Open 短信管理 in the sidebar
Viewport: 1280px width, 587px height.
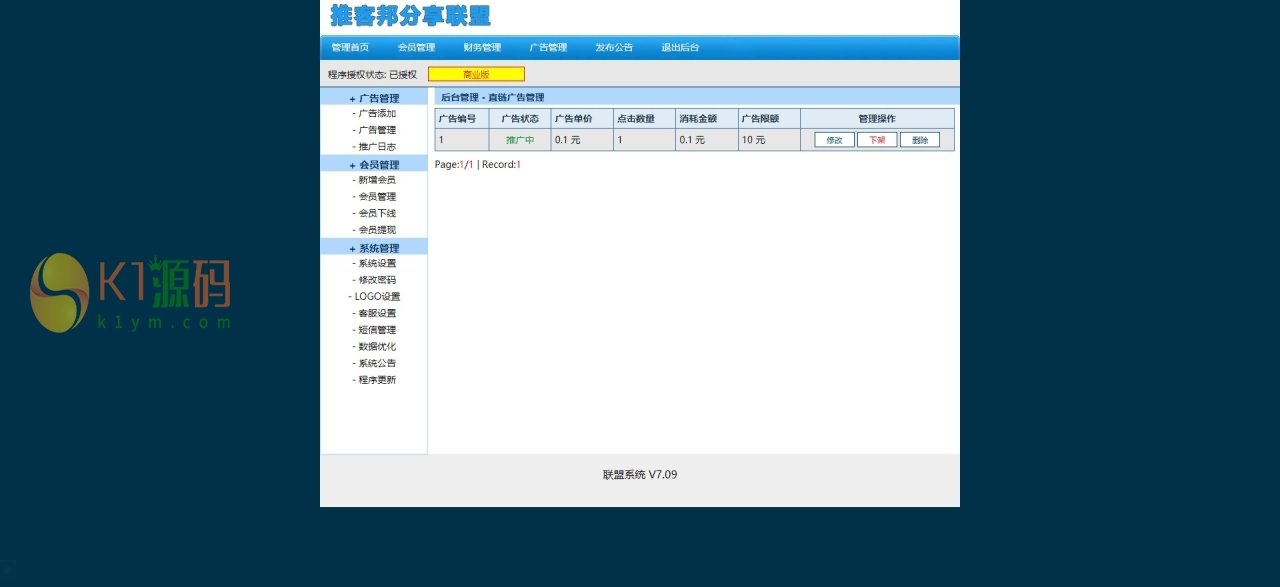[377, 330]
